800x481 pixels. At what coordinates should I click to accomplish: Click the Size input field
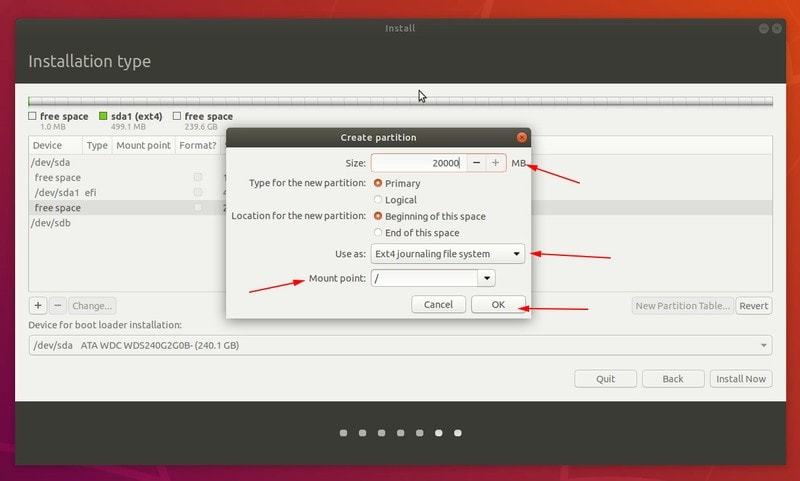[x=418, y=163]
